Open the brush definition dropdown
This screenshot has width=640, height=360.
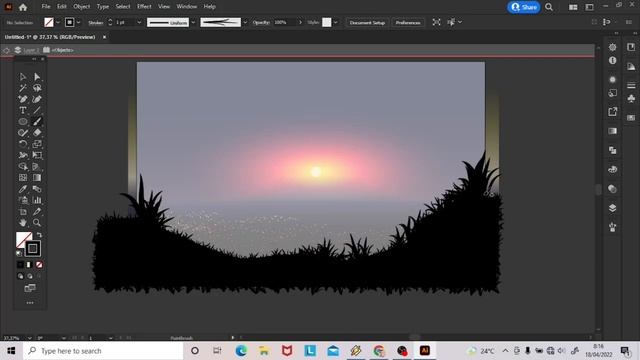[245, 22]
